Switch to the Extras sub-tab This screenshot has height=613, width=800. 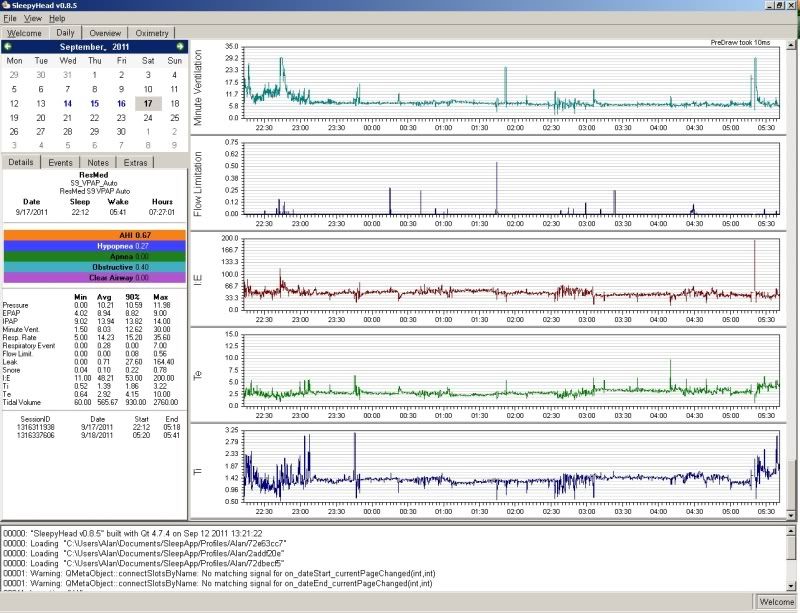coord(135,163)
